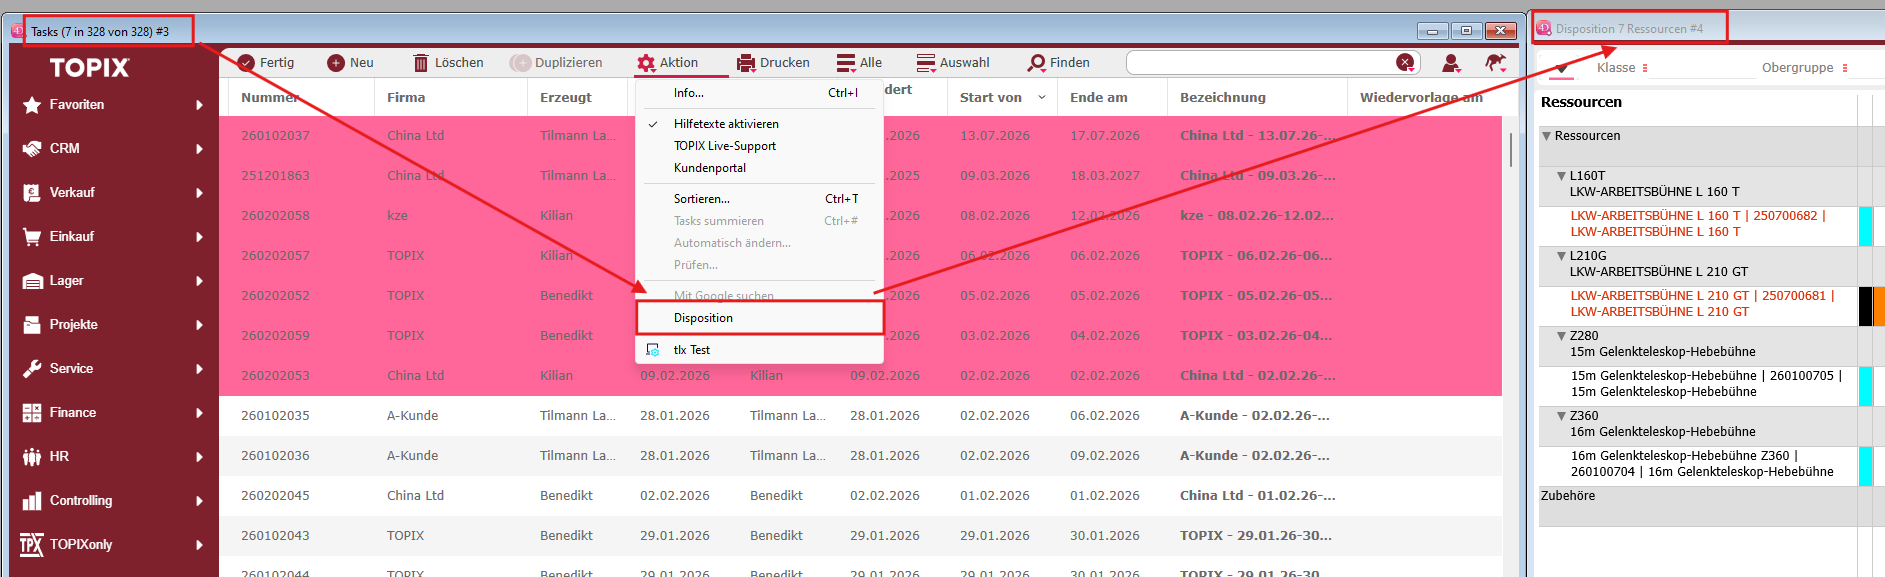This screenshot has width=1885, height=577.
Task: Create a new task with Neu
Action: (350, 63)
